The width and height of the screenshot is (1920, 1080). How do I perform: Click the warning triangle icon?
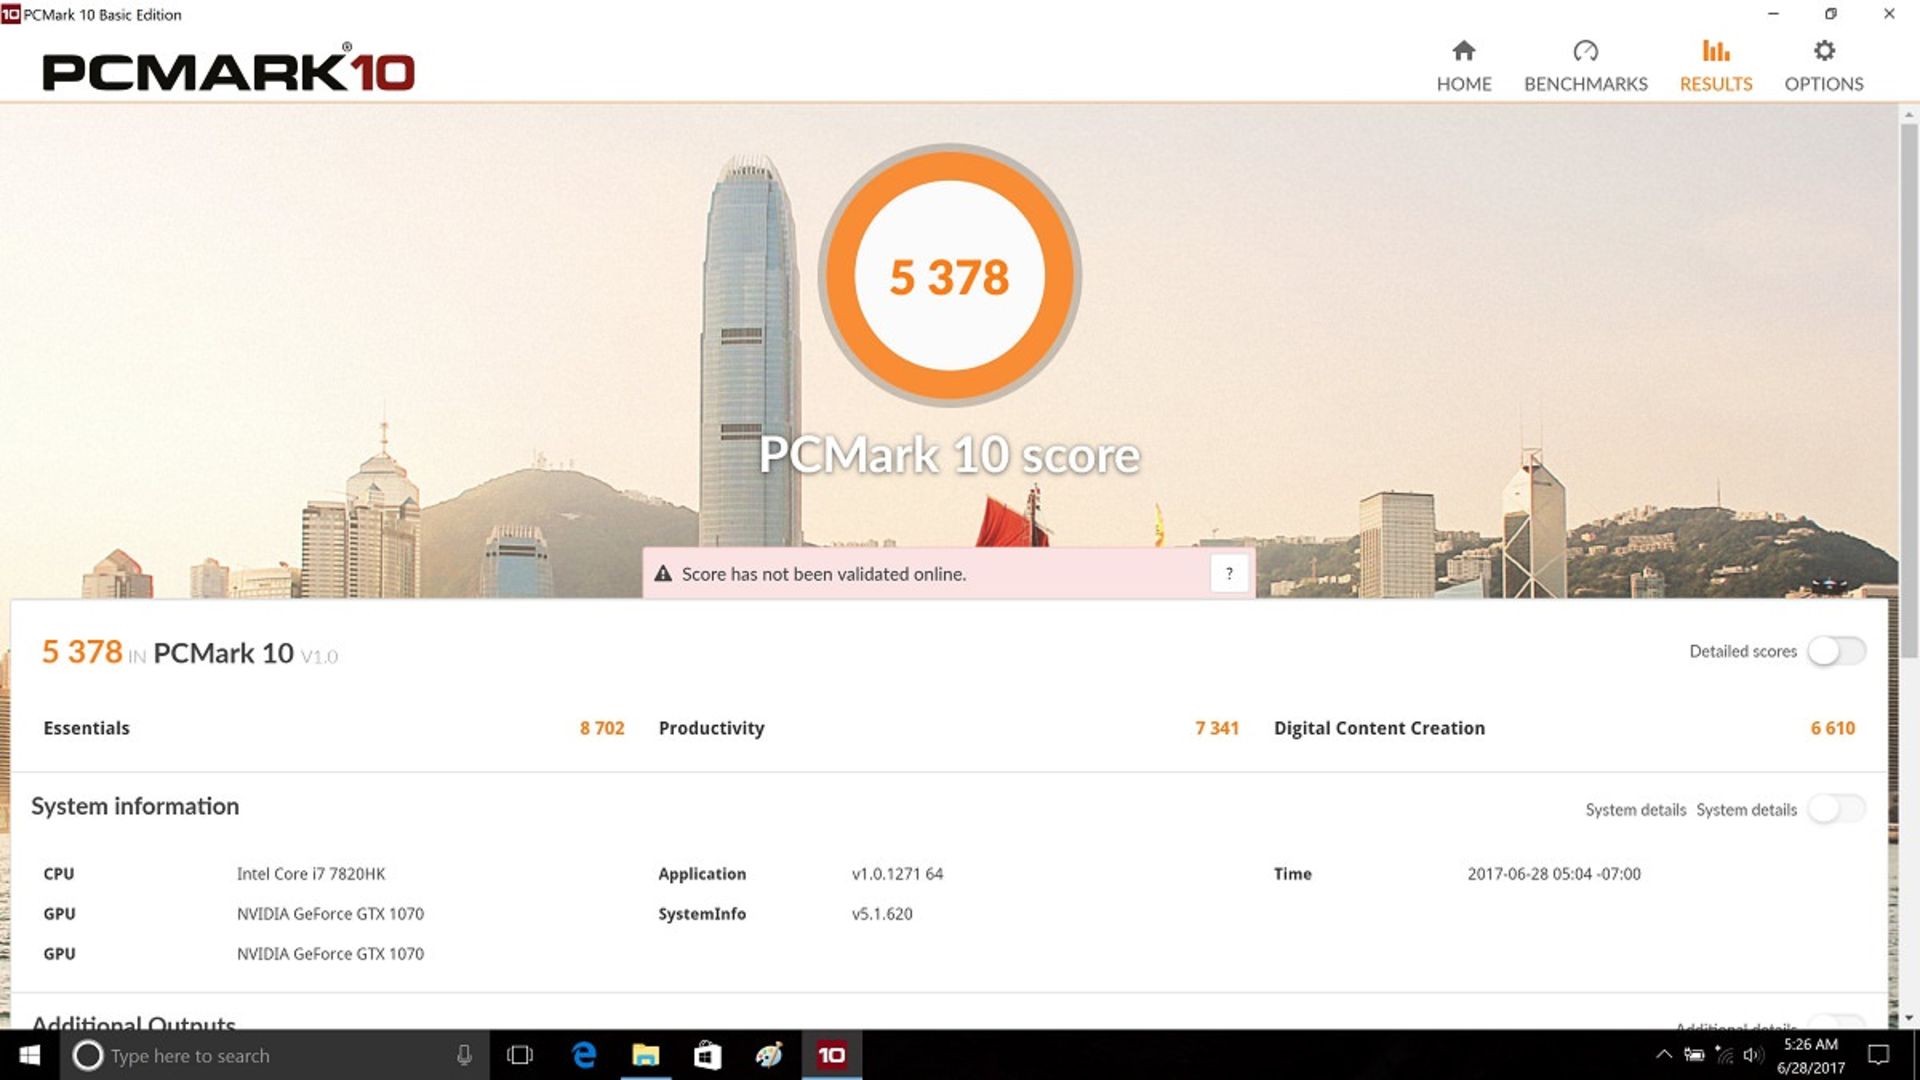(x=663, y=574)
